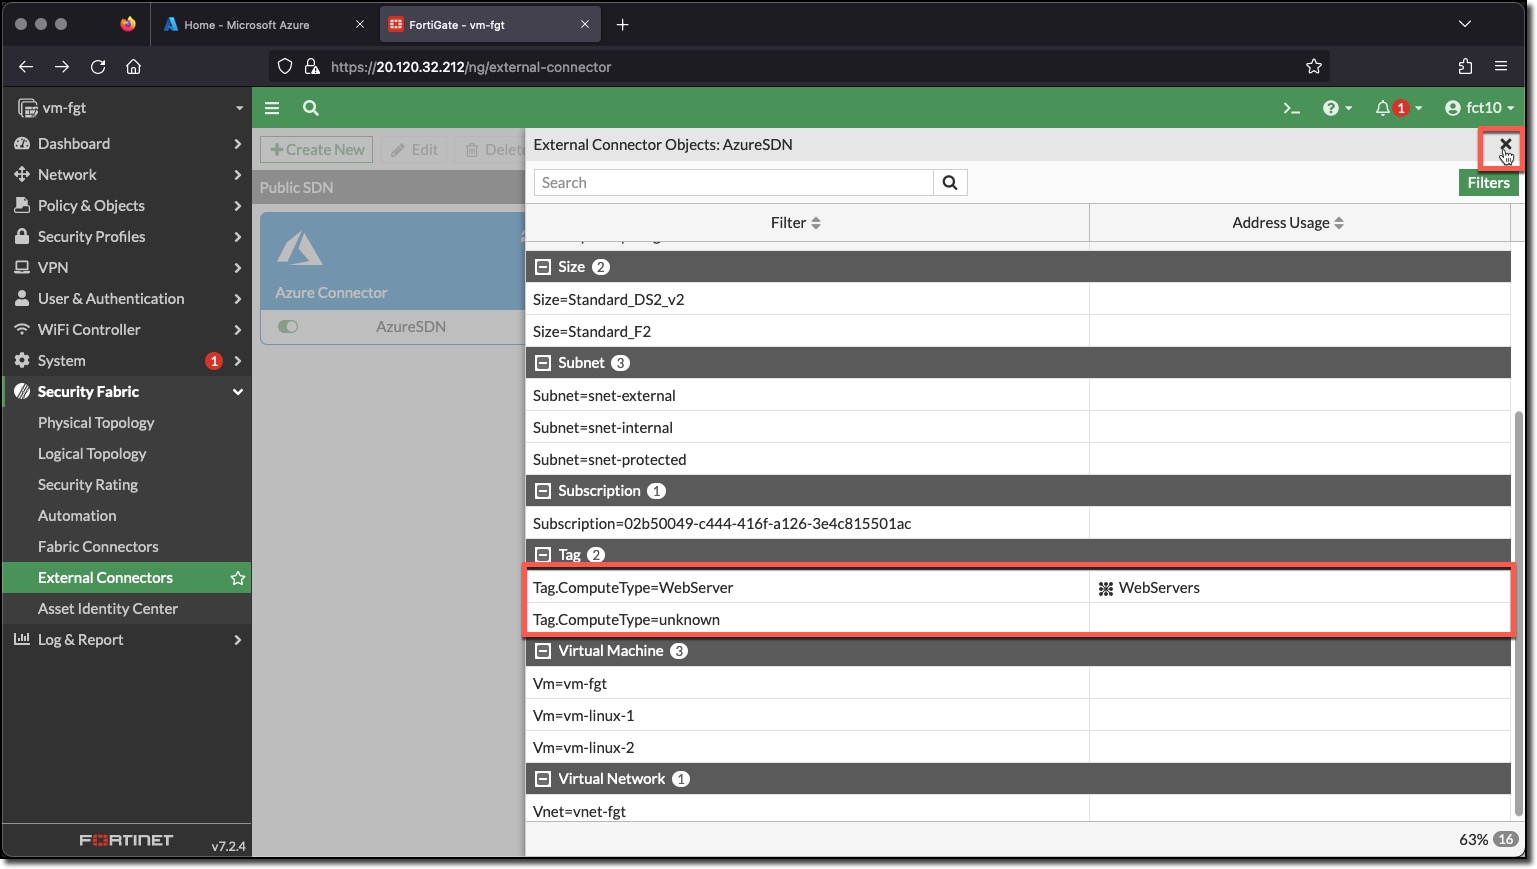Click the objects list vertical scrollbar
The width and height of the screenshot is (1537, 869).
click(x=1518, y=612)
